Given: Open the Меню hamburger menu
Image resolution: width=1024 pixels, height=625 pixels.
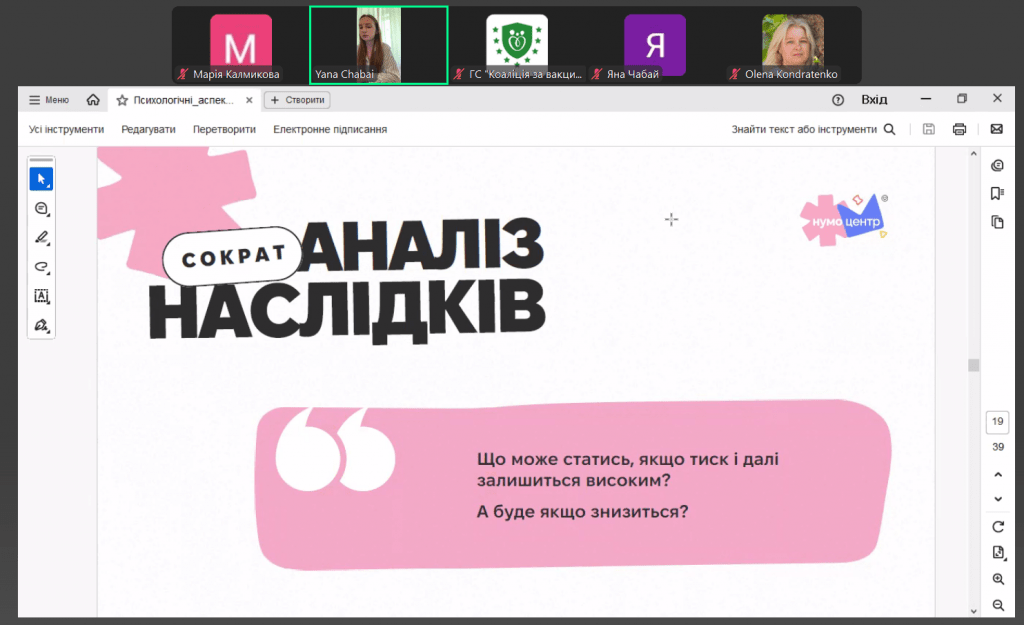Looking at the screenshot, I should [x=49, y=100].
